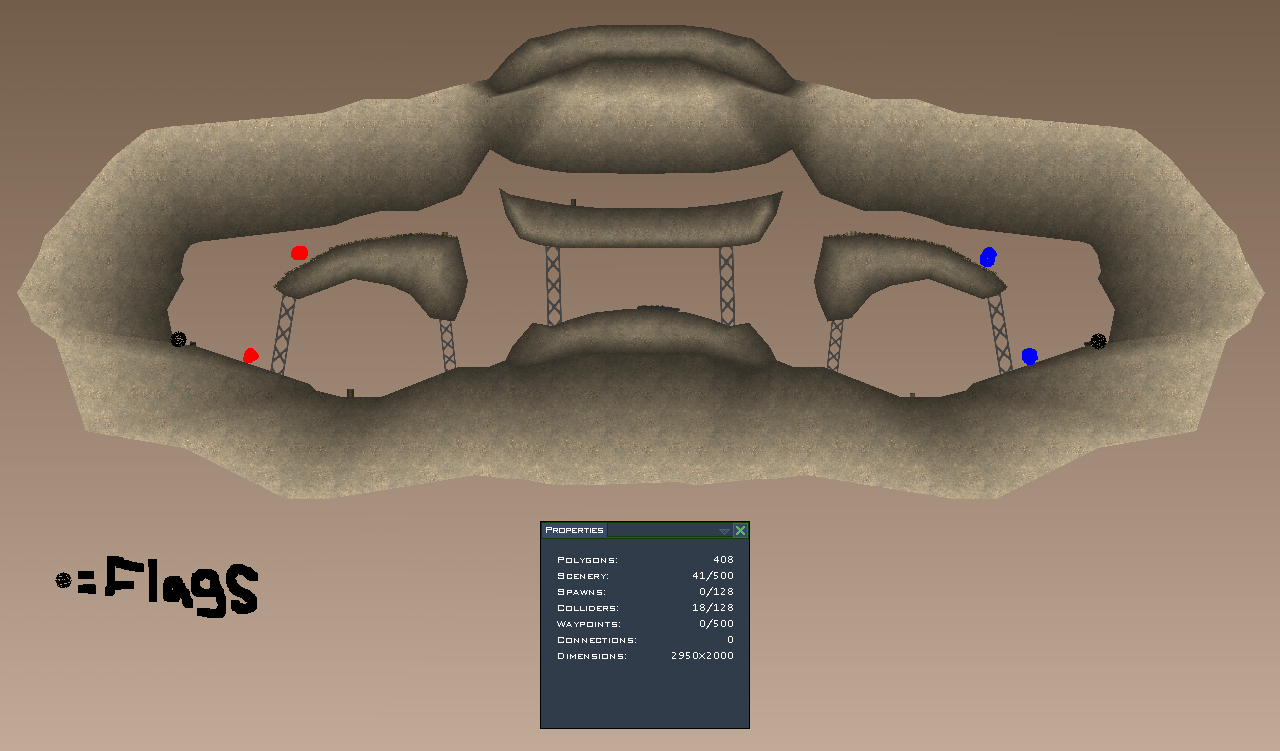
Task: Click the Colliders value 18/128
Action: pyautogui.click(x=713, y=608)
